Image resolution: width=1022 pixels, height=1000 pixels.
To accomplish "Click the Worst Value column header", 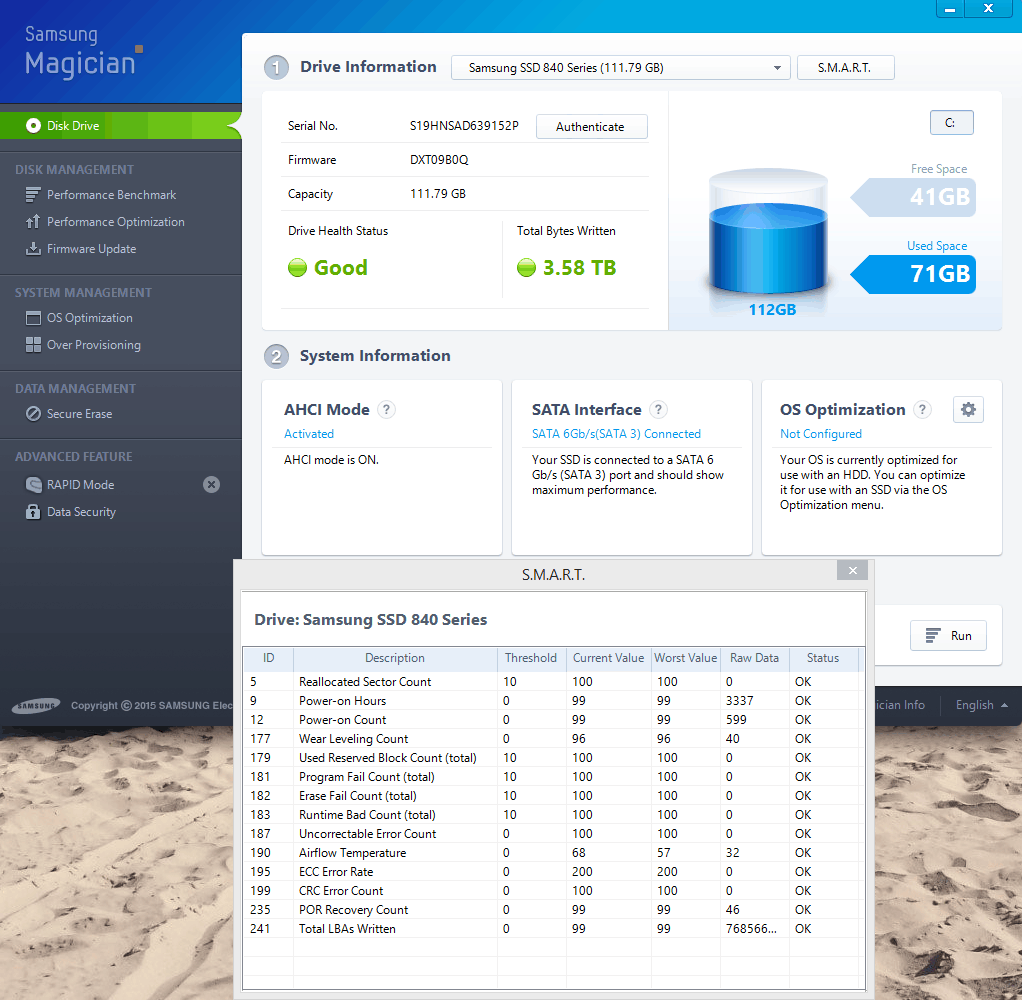I will (686, 658).
